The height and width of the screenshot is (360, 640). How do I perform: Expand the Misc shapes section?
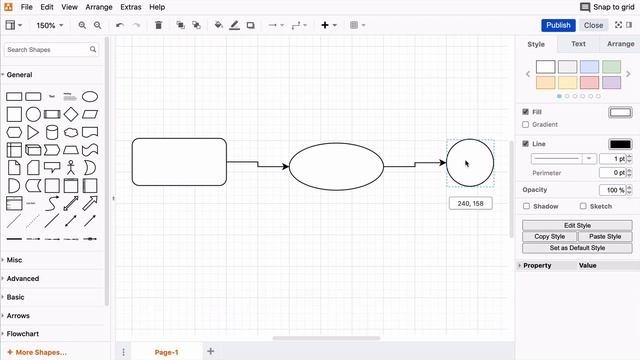point(14,260)
